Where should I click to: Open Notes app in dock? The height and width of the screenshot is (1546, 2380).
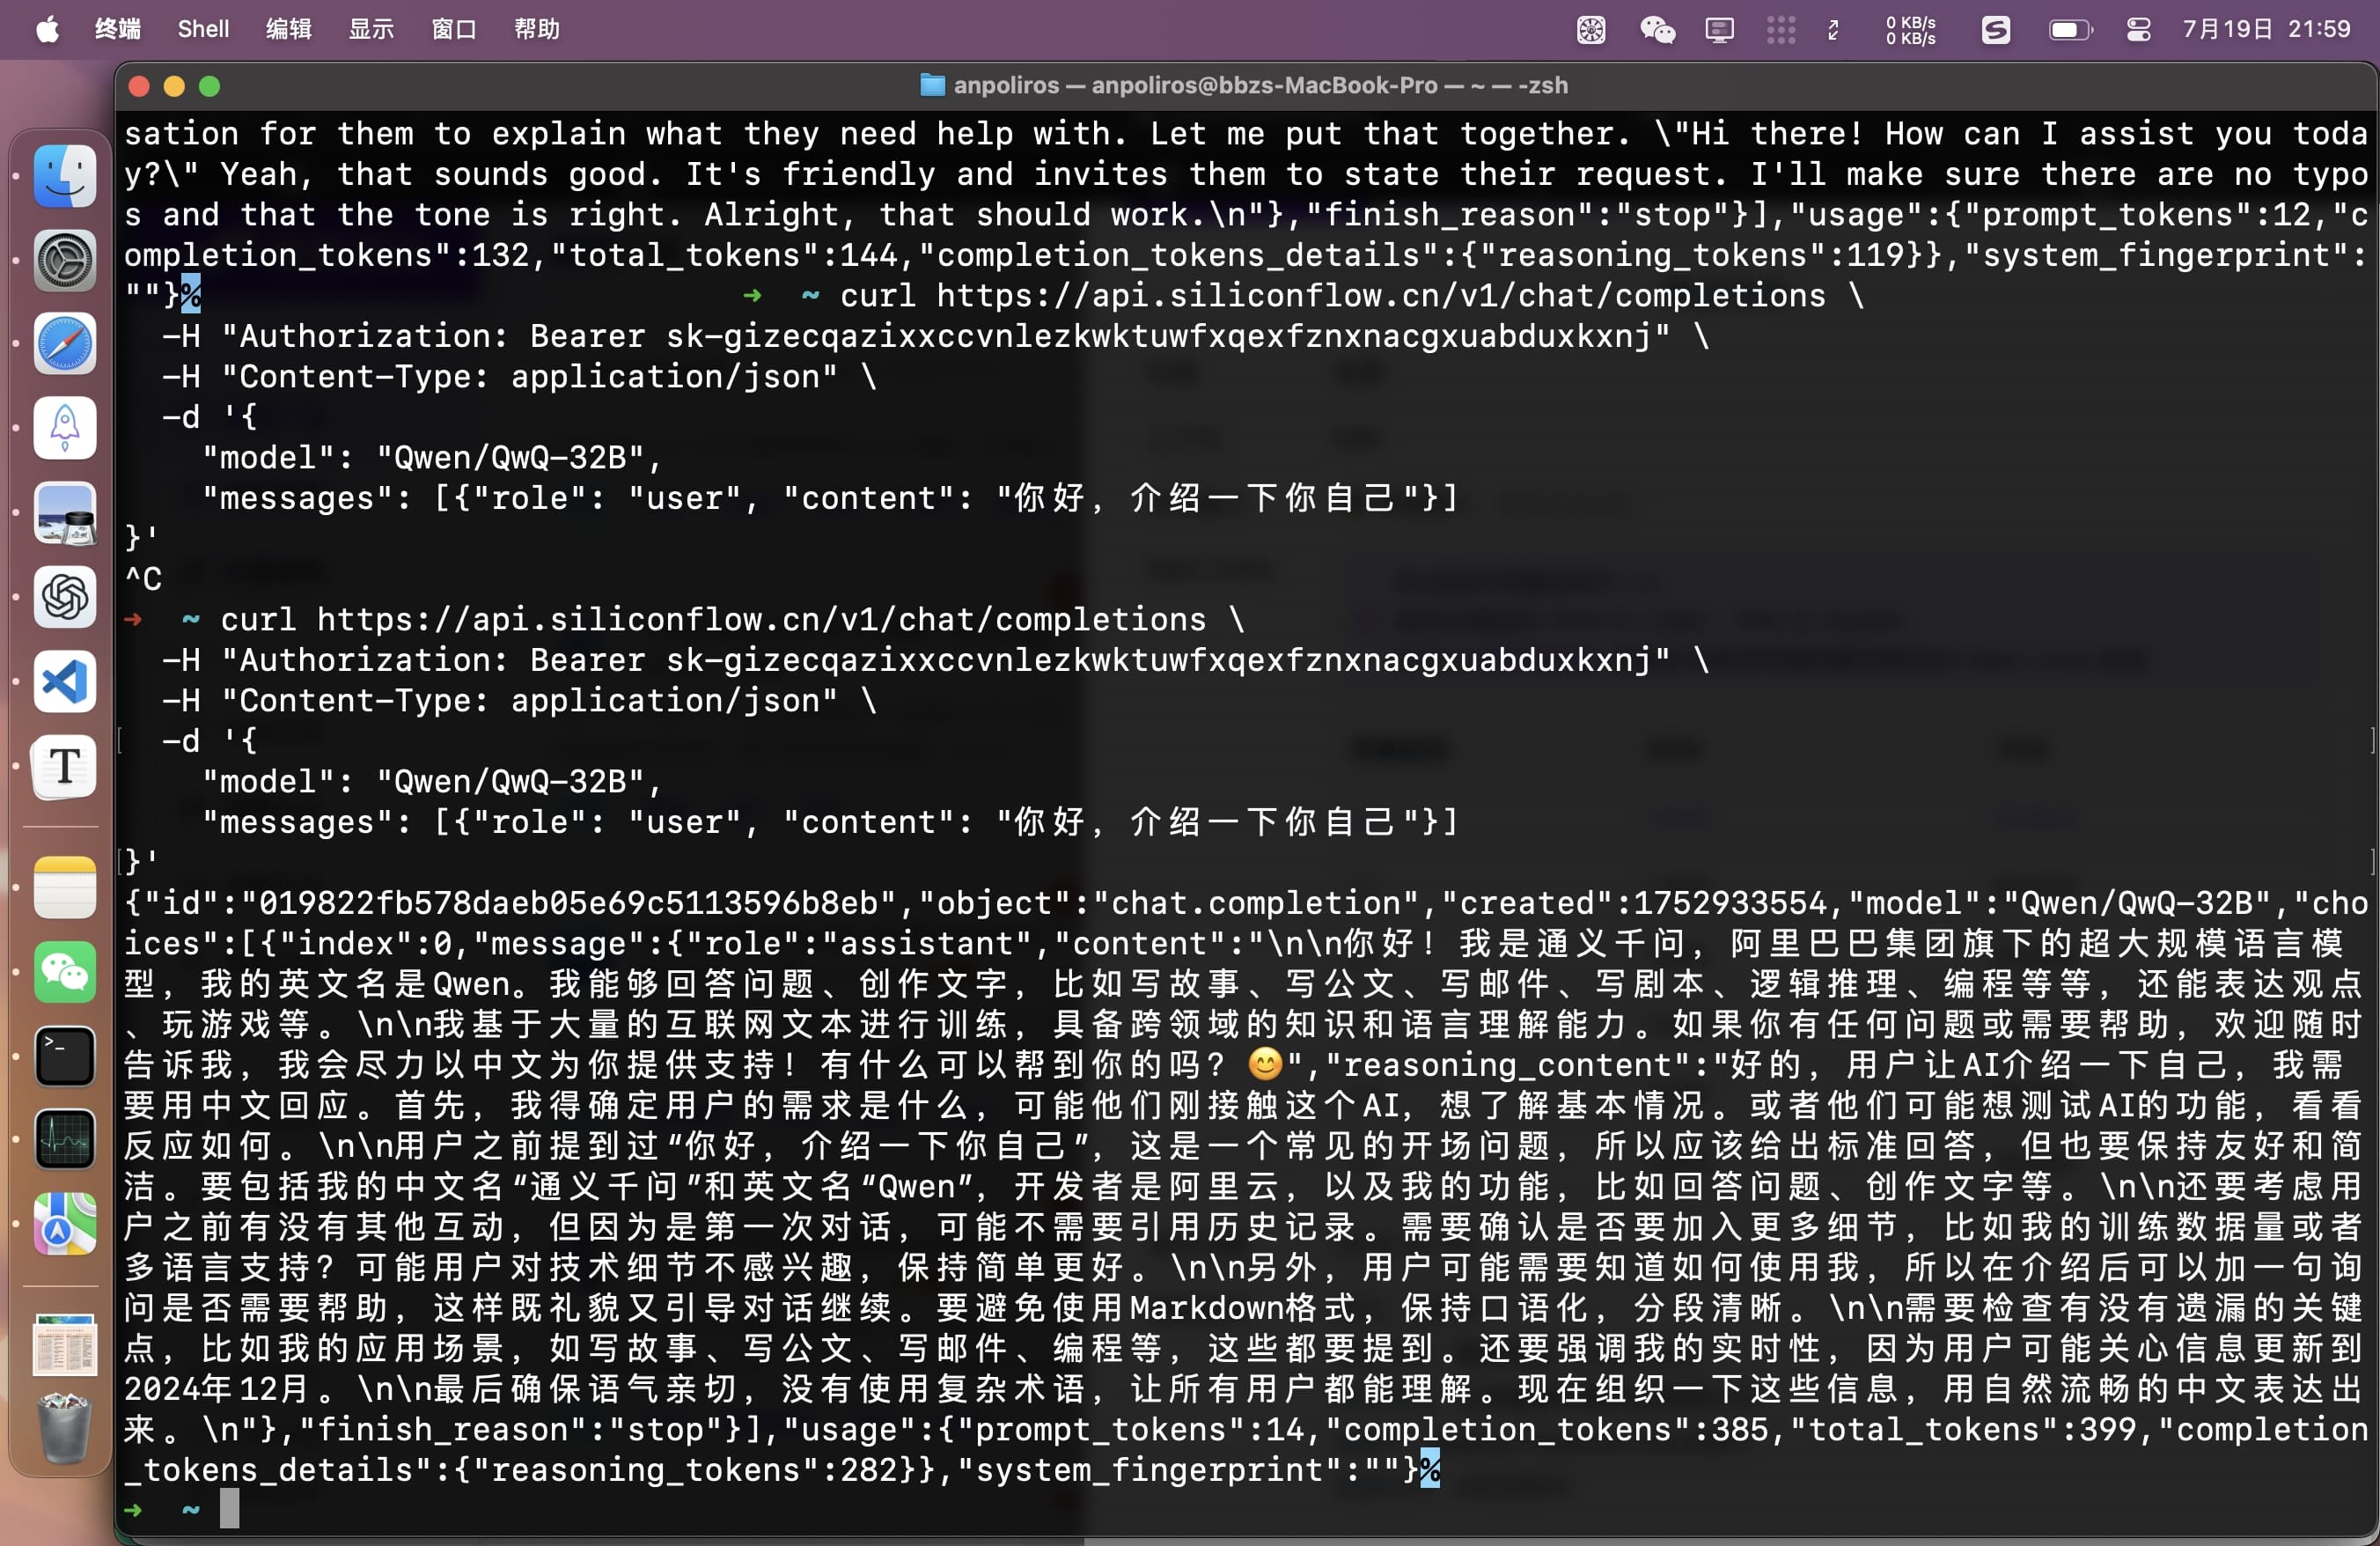65,888
